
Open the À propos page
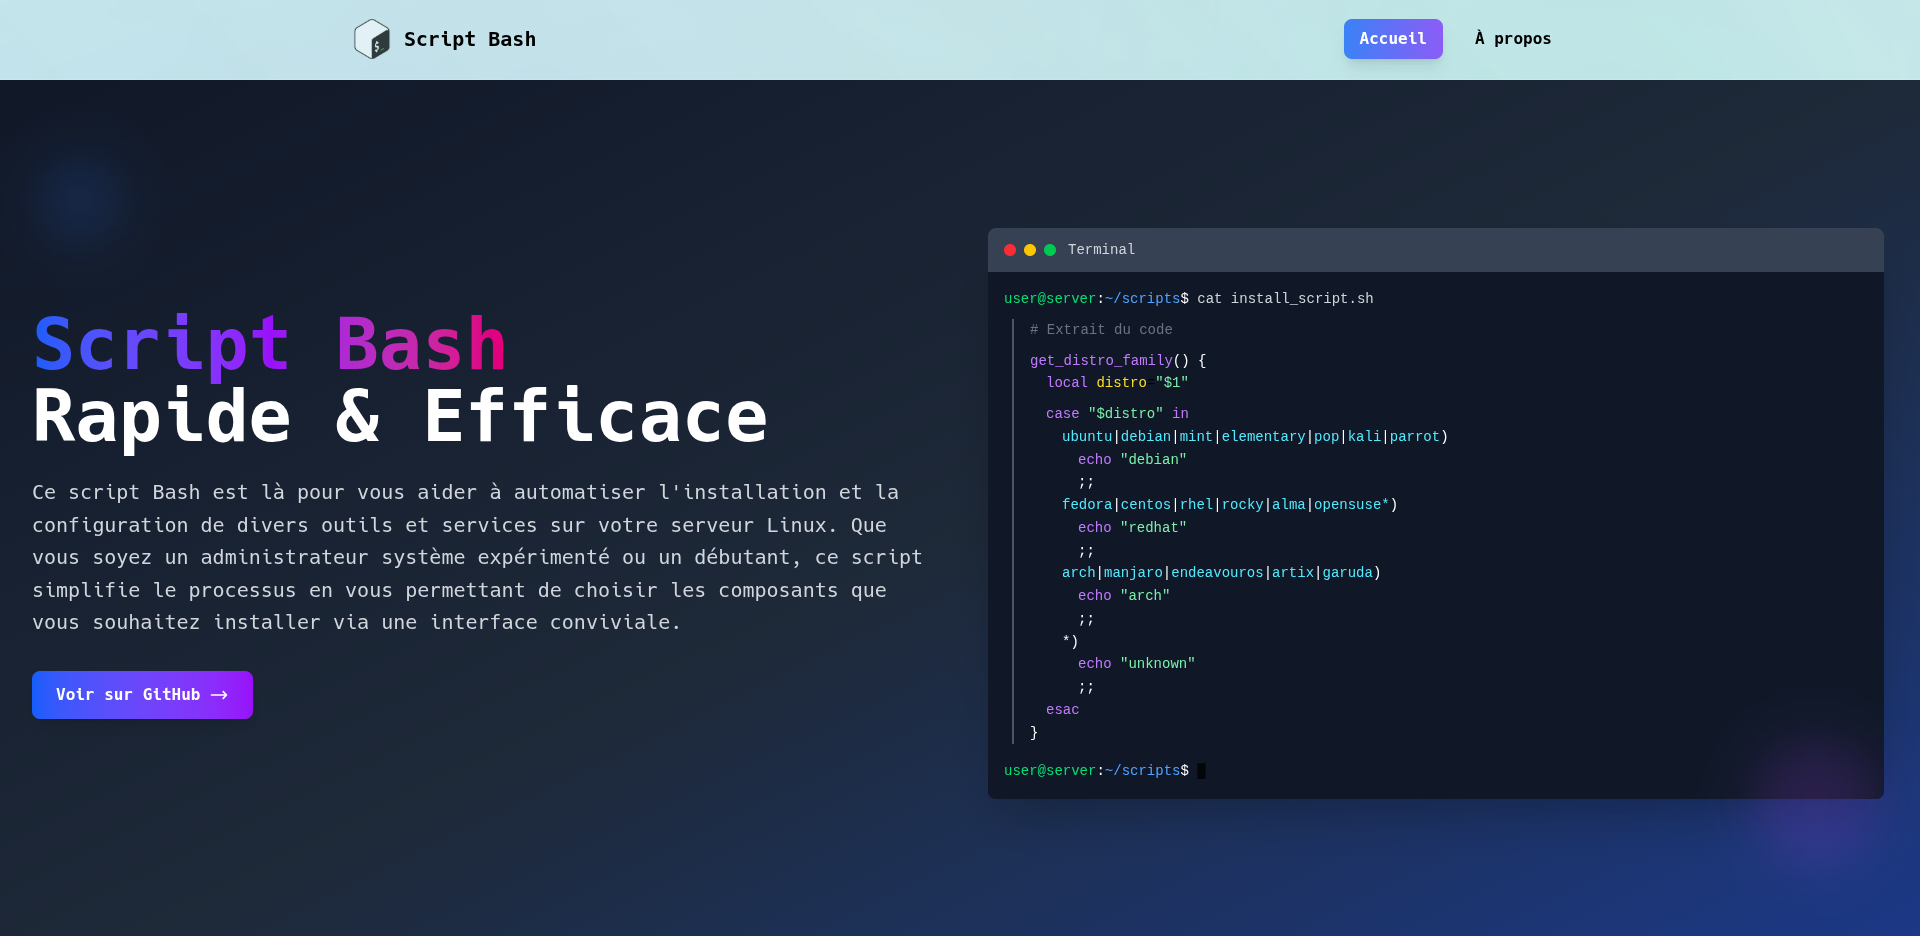(x=1512, y=38)
